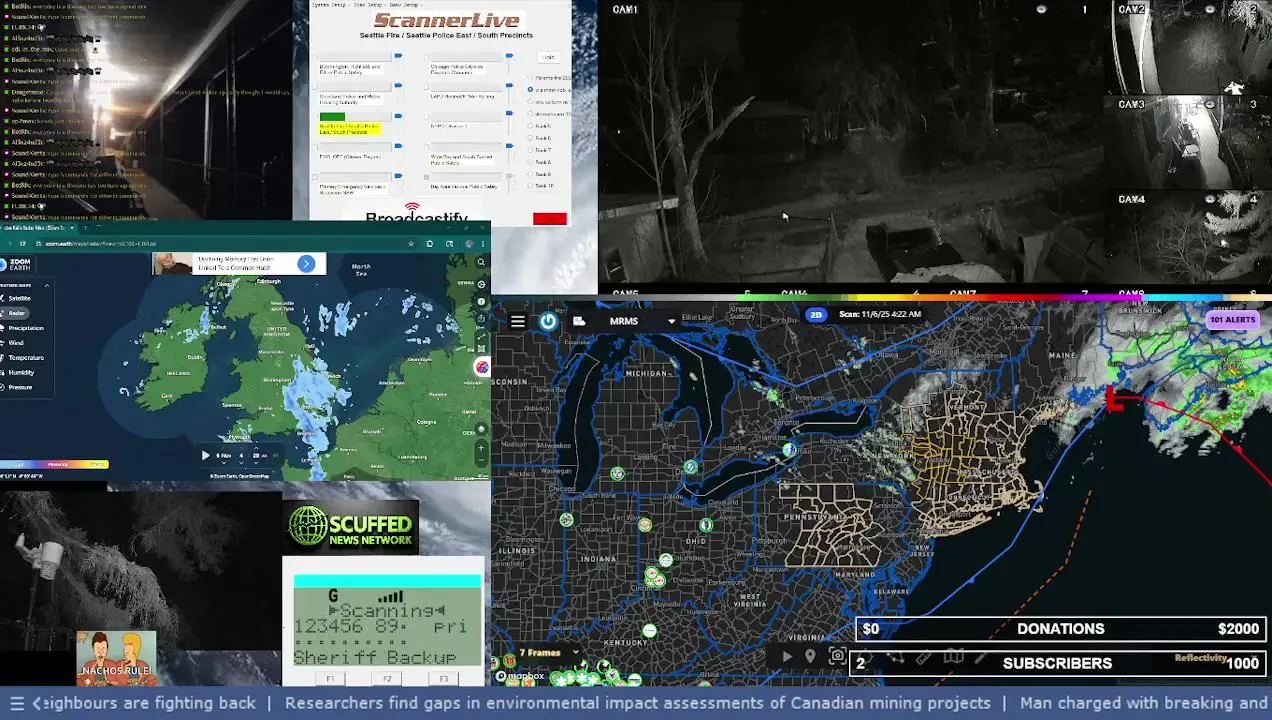Bookmark the Zoom Earth page with star icon
1272x720 pixels.
coord(411,243)
